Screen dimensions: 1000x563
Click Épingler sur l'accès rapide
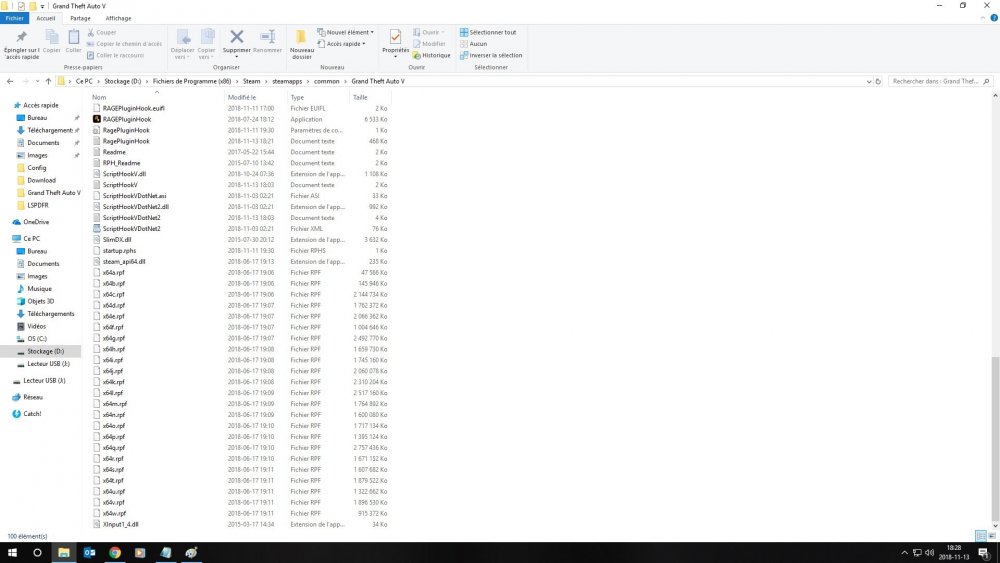point(22,44)
